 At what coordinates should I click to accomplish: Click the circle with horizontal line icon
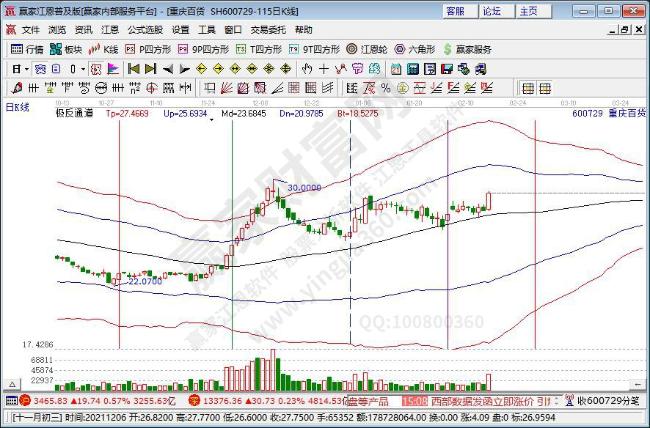[x=101, y=88]
